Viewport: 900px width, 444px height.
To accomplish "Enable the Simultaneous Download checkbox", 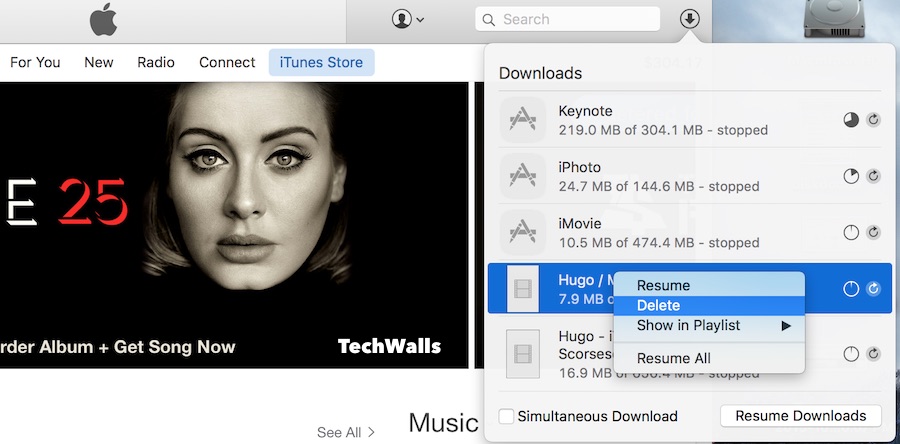I will pos(506,416).
